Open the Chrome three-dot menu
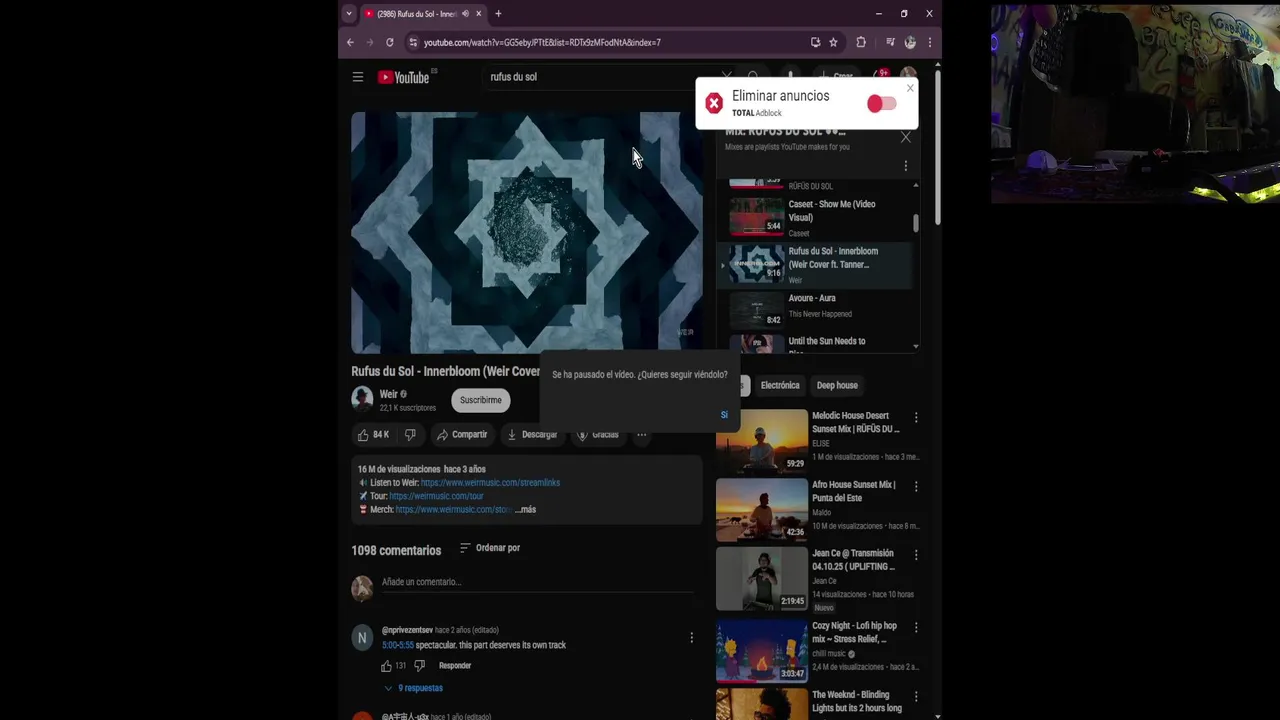Screen dimensions: 1280x720 929,42
